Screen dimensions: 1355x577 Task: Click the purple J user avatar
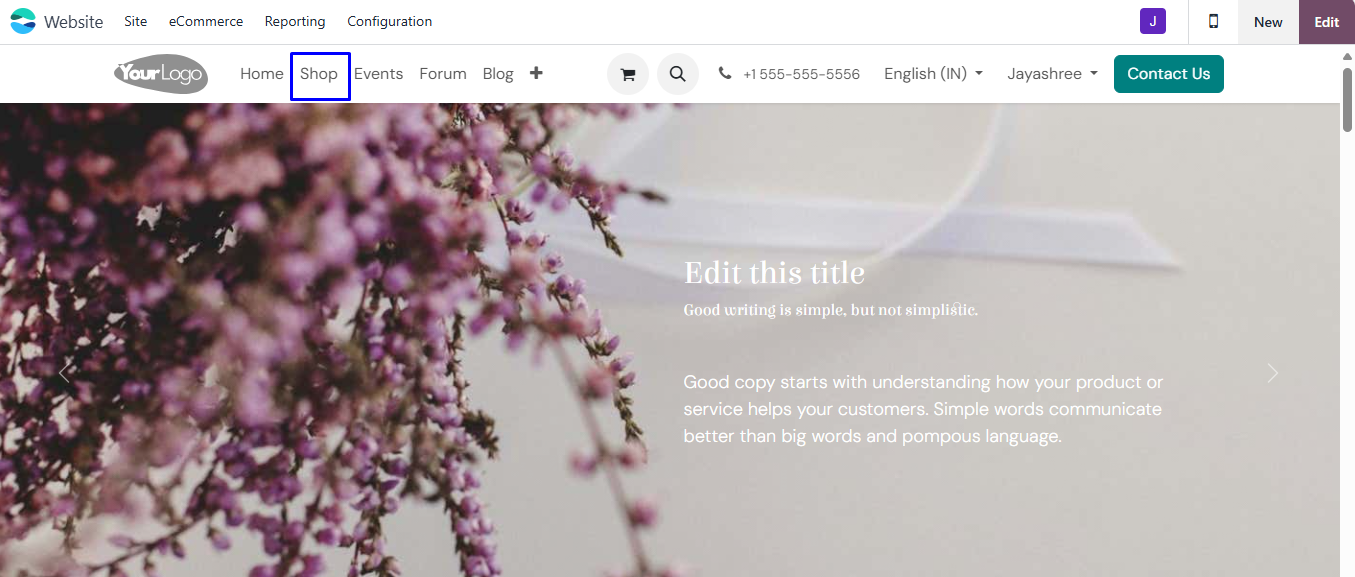[x=1153, y=21]
